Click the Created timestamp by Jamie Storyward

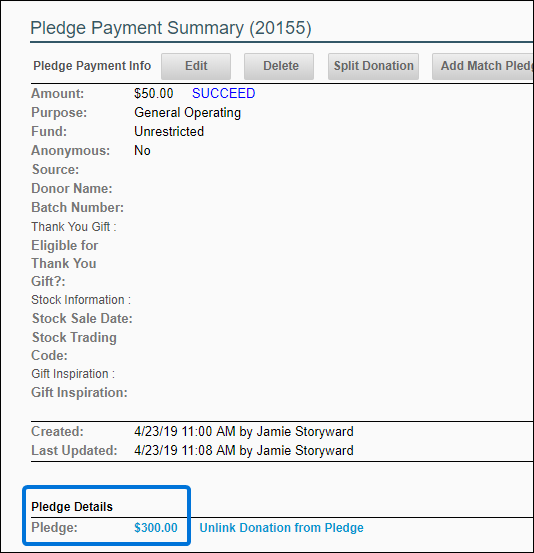[244, 431]
